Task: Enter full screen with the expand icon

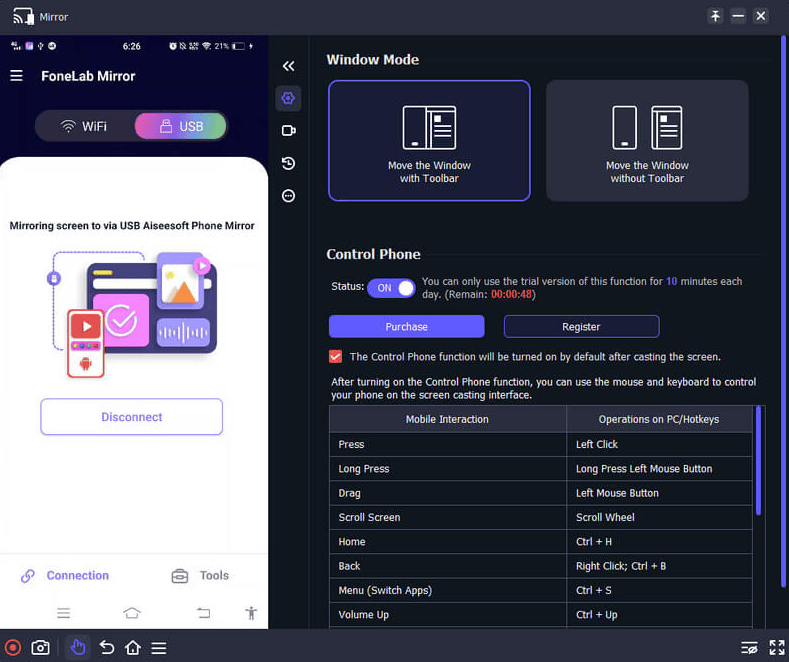Action: 777,648
